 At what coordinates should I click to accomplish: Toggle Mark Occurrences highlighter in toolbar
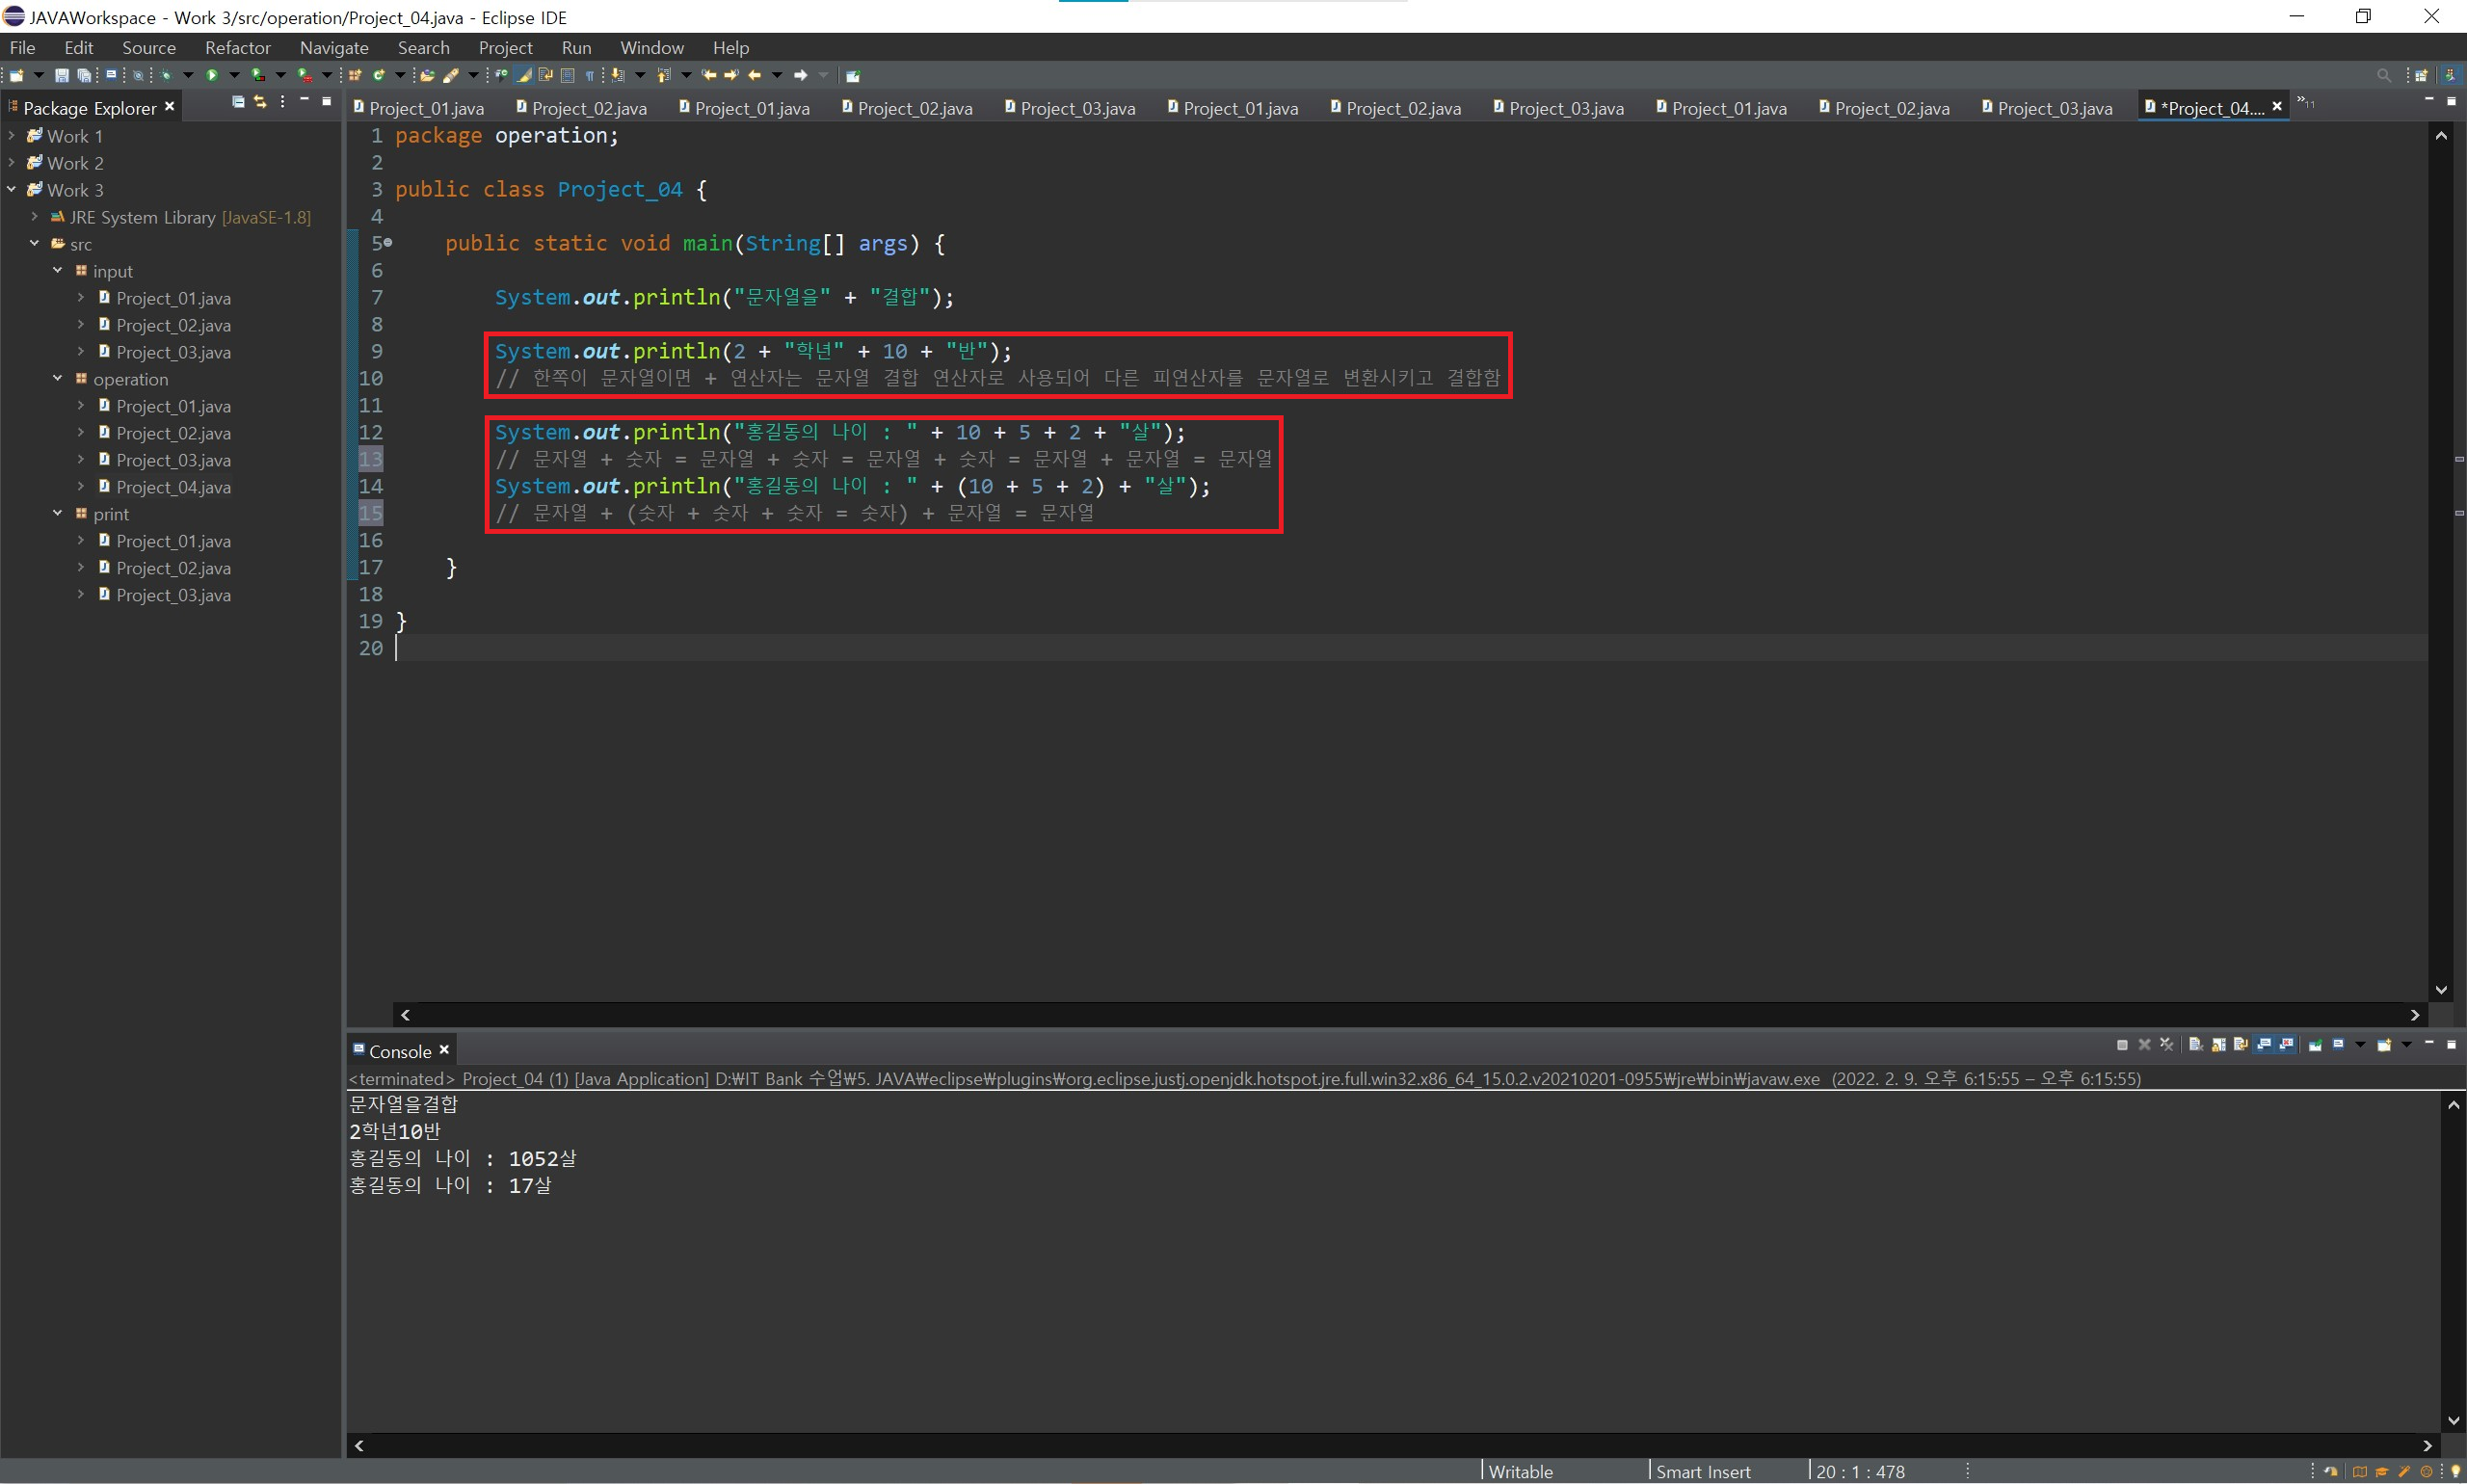[x=524, y=75]
